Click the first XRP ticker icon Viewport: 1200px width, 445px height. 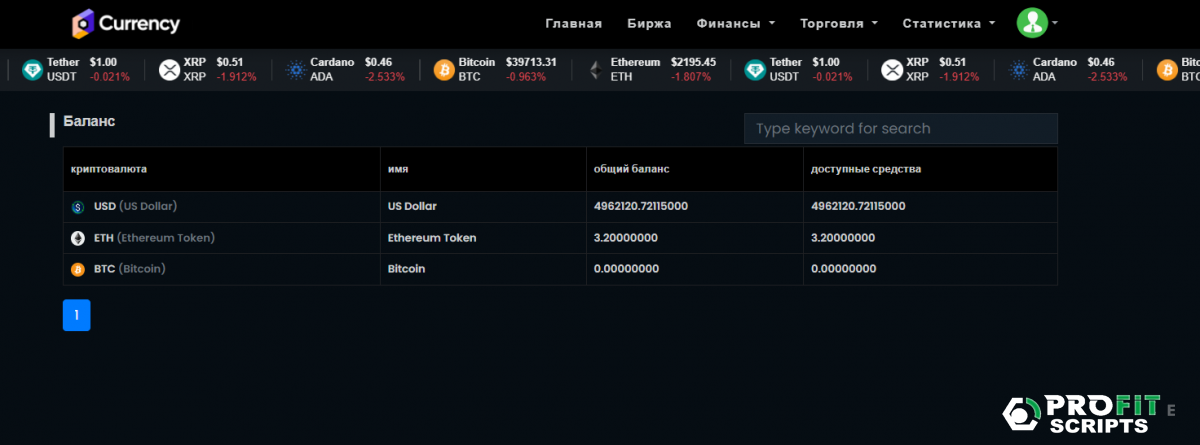(169, 70)
